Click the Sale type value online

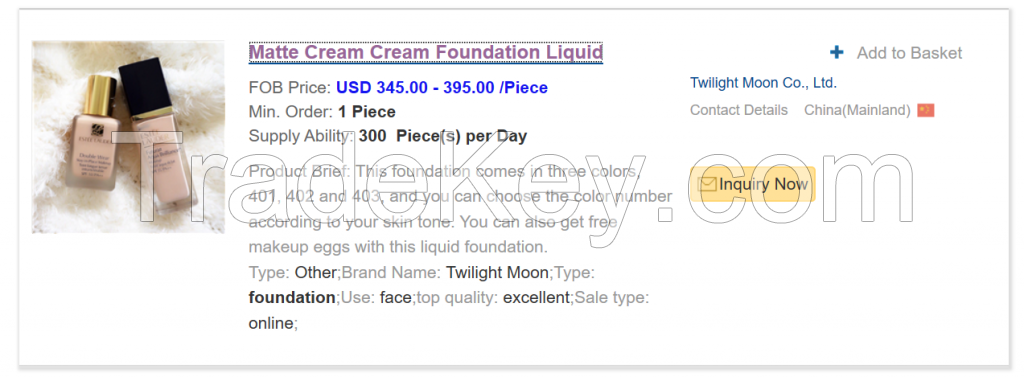(x=271, y=323)
